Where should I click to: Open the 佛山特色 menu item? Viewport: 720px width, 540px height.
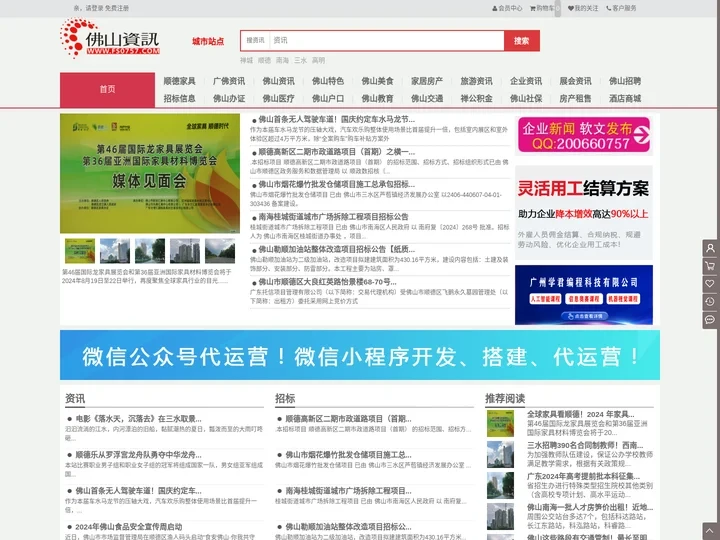328,81
